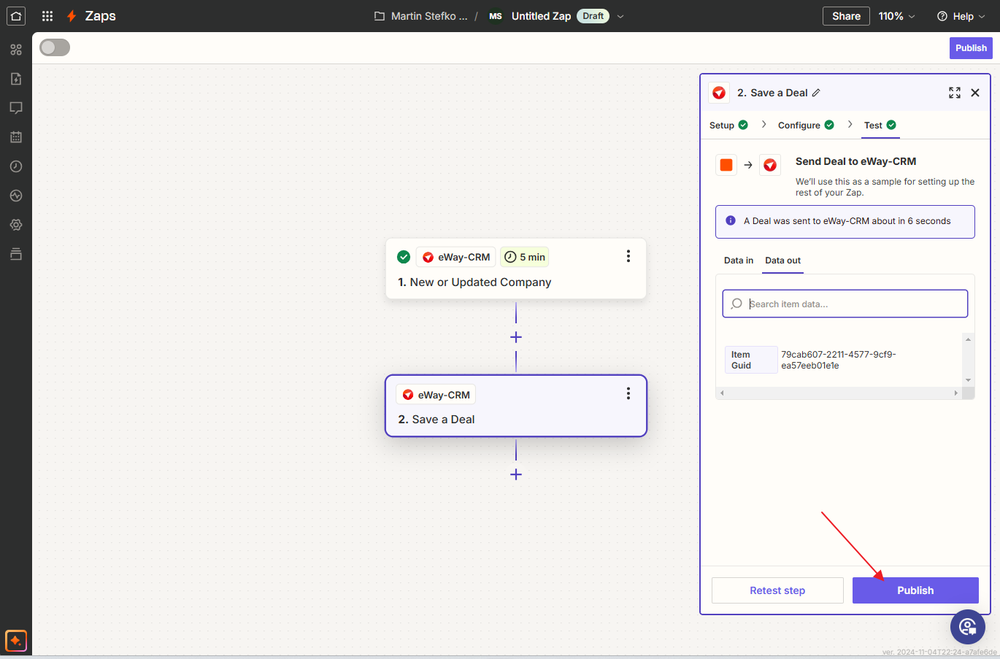Click the eWay-CRM badge on step 1
This screenshot has height=659, width=1000.
point(456,257)
